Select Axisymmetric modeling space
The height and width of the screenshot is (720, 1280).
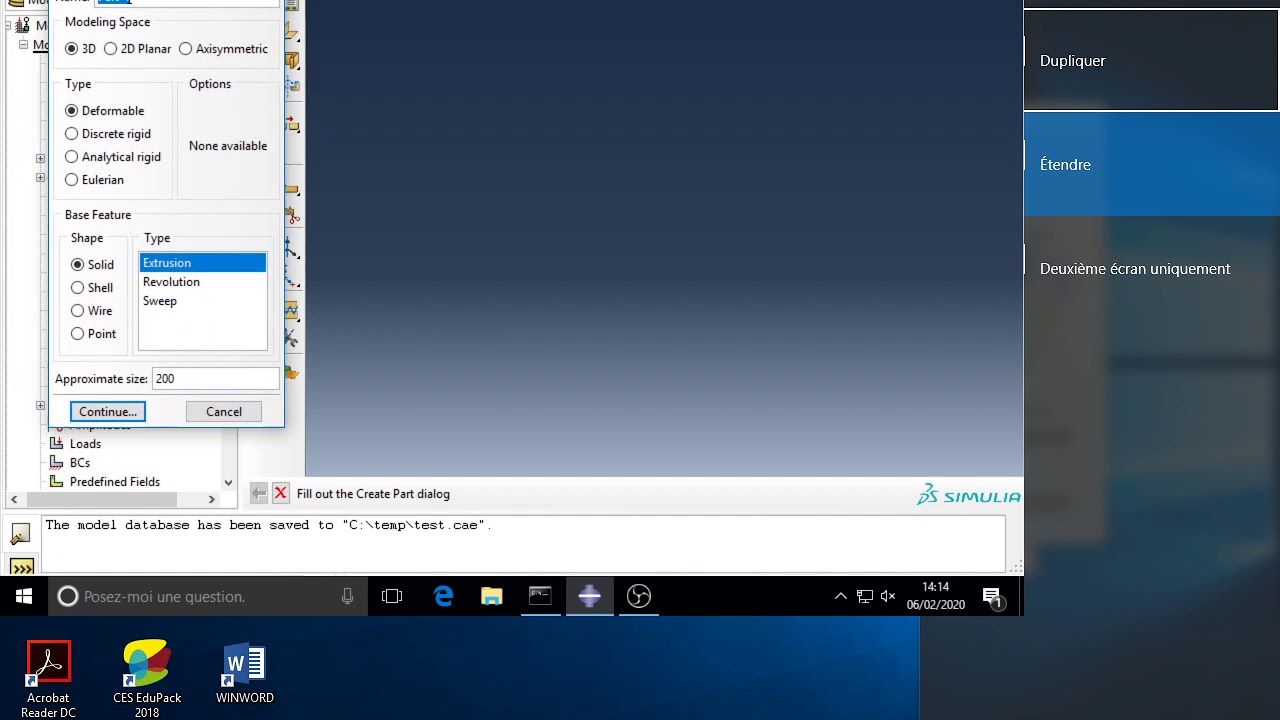tap(223, 49)
